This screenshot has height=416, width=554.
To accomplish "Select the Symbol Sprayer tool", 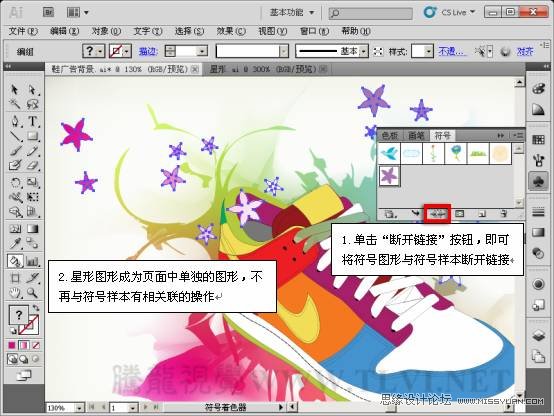I will pos(15,261).
